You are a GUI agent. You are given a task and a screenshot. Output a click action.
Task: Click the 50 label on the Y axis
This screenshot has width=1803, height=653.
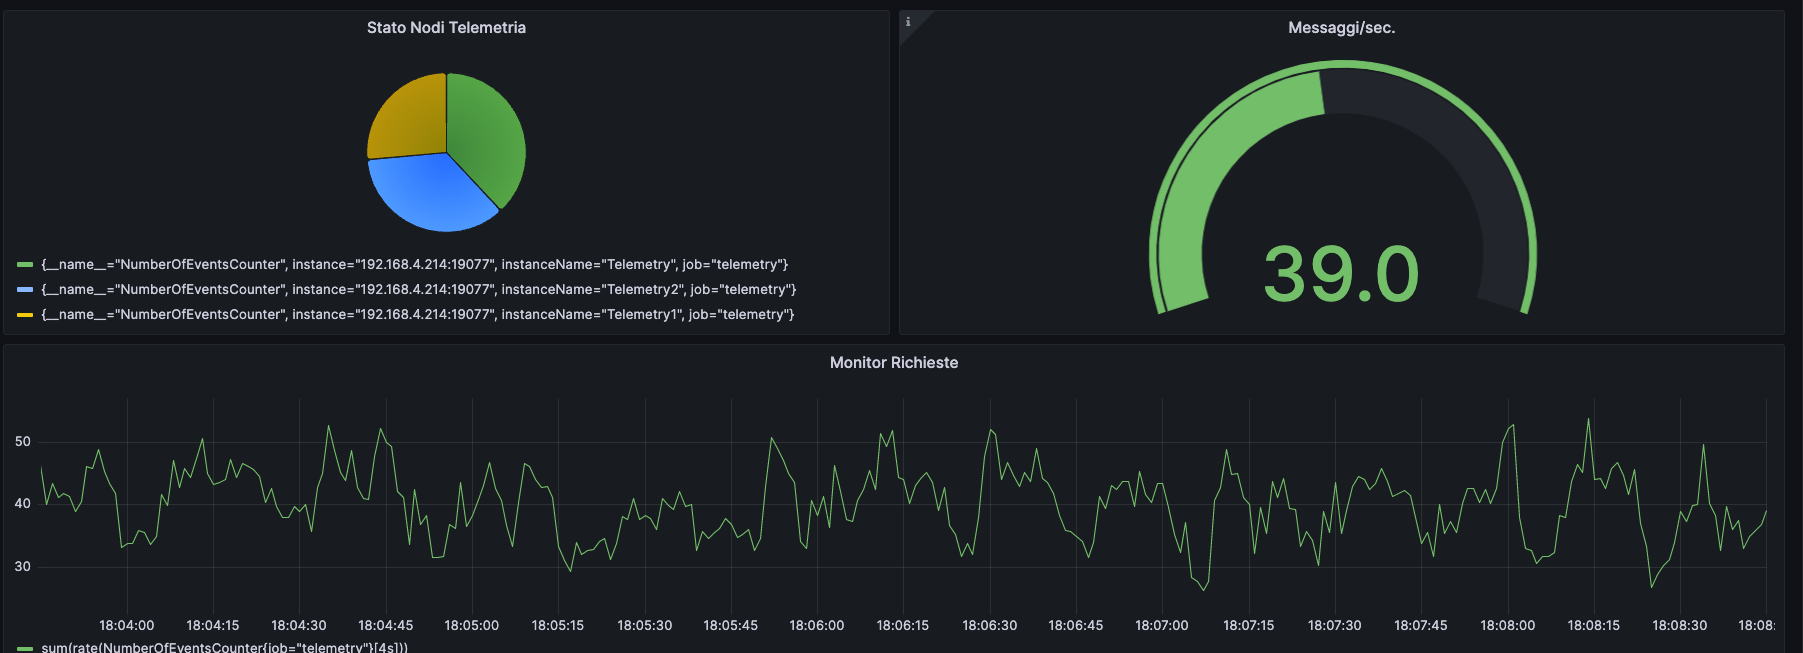[22, 442]
